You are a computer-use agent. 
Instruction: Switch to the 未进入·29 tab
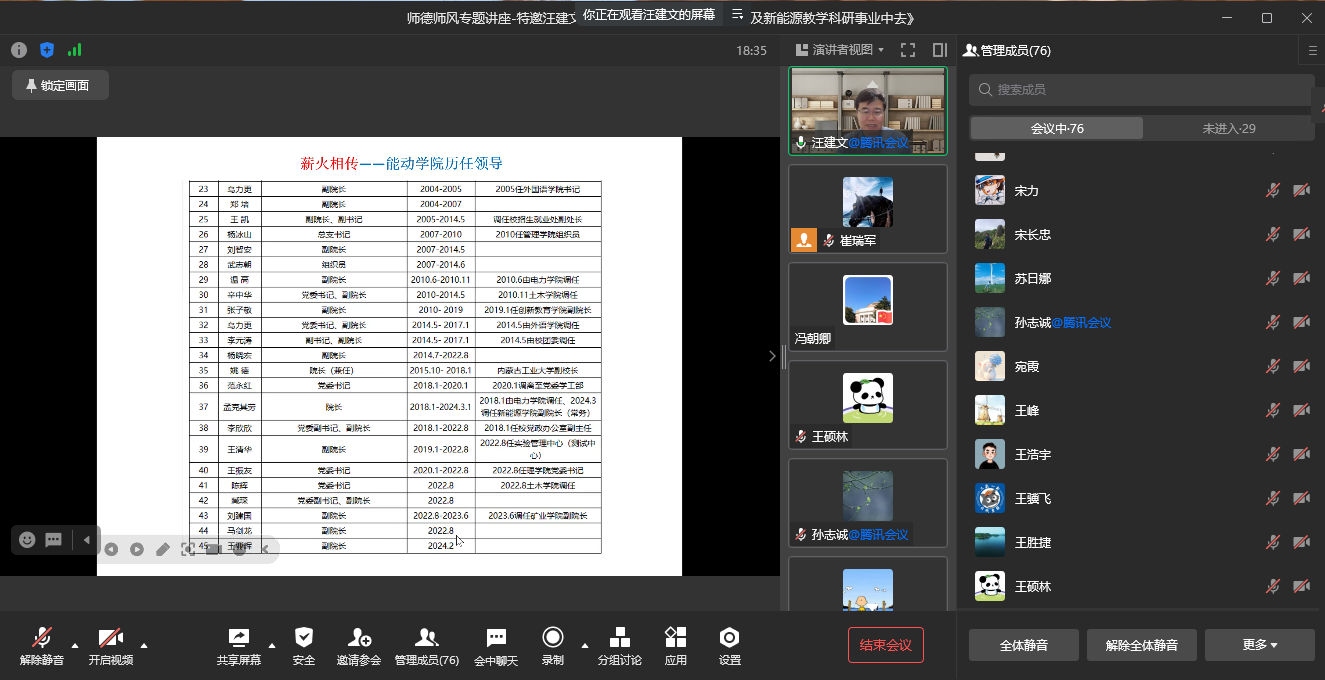(x=1228, y=128)
